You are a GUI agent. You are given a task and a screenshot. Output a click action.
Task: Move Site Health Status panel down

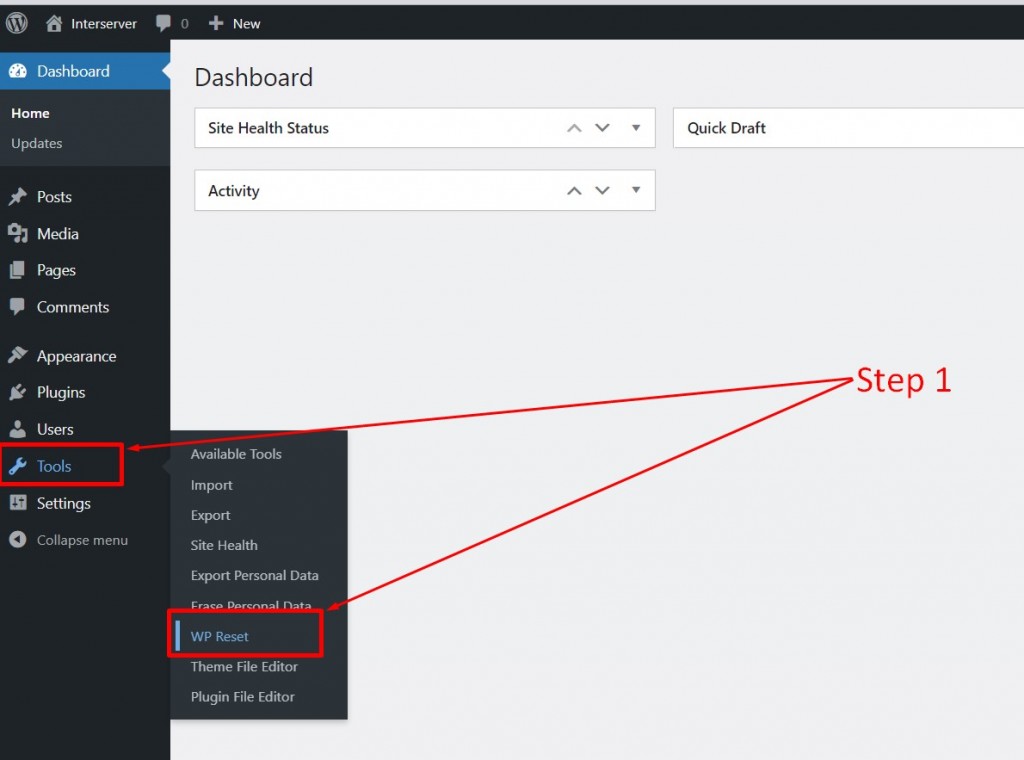coord(602,128)
